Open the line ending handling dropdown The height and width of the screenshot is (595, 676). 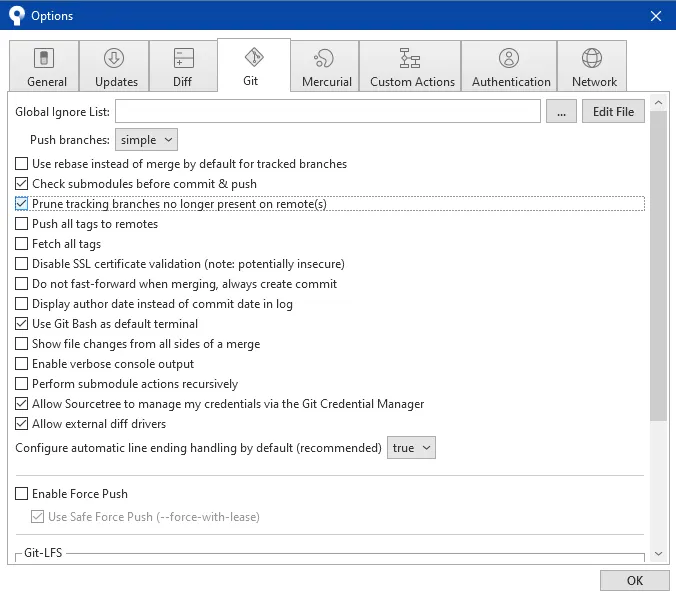click(411, 448)
